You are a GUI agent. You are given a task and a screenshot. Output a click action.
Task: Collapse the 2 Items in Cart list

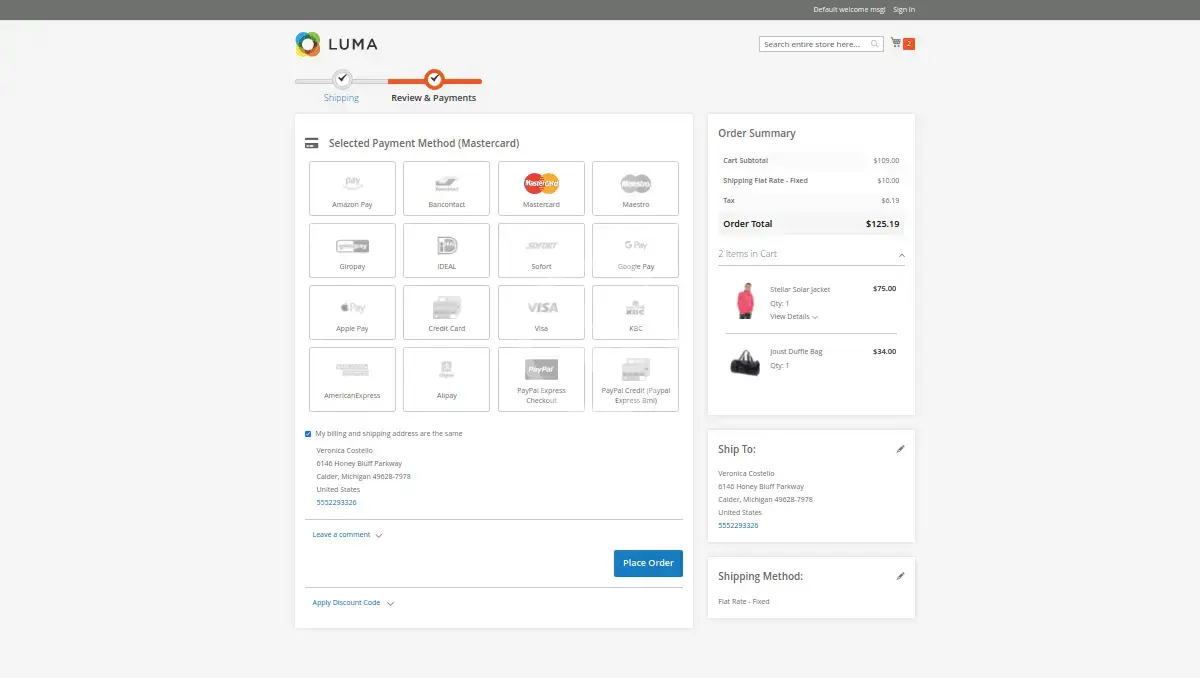(x=901, y=255)
